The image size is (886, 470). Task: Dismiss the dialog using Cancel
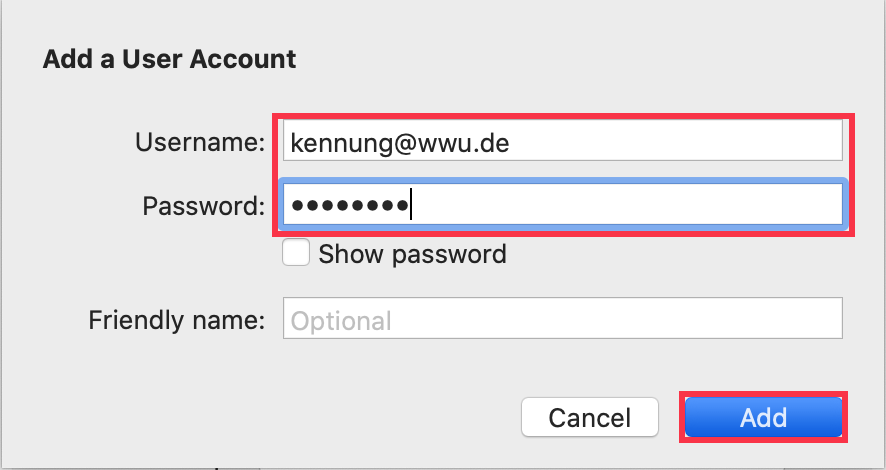pyautogui.click(x=590, y=417)
